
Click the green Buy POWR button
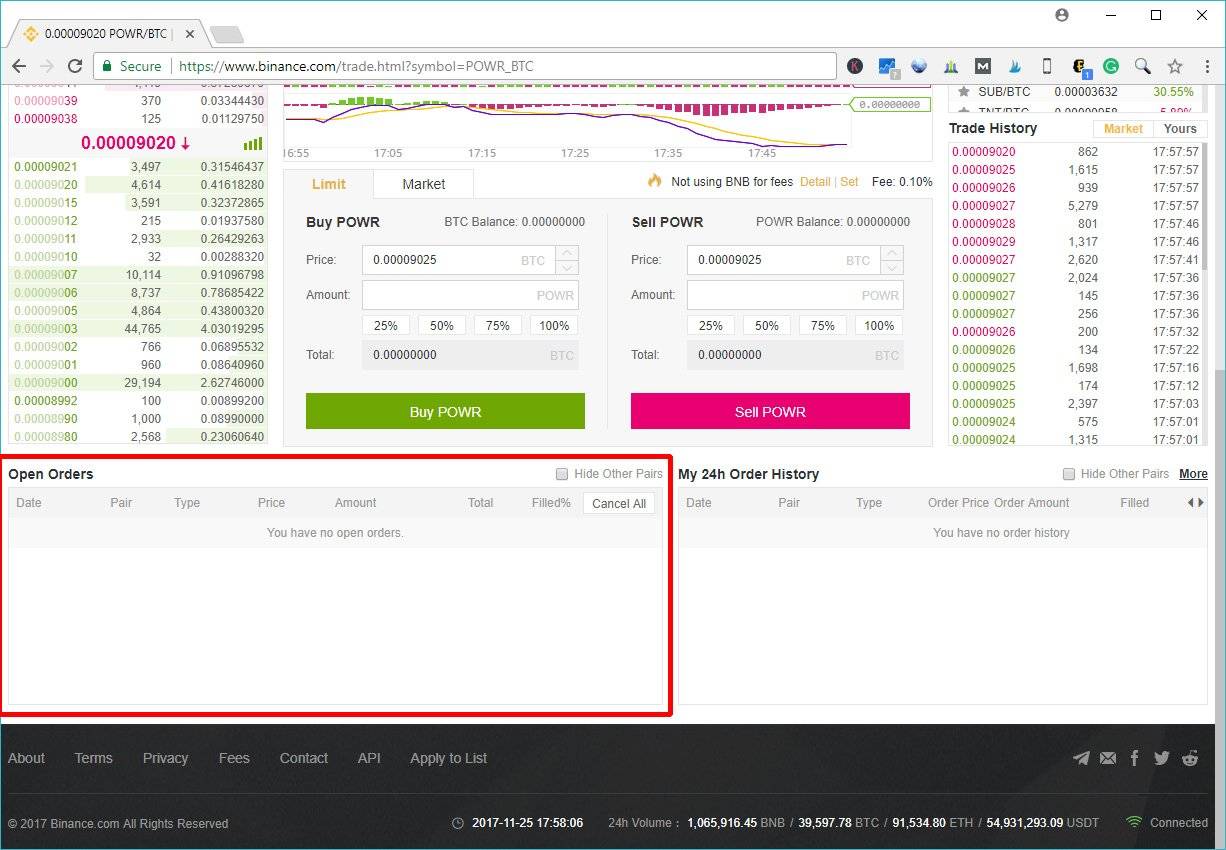coord(445,411)
